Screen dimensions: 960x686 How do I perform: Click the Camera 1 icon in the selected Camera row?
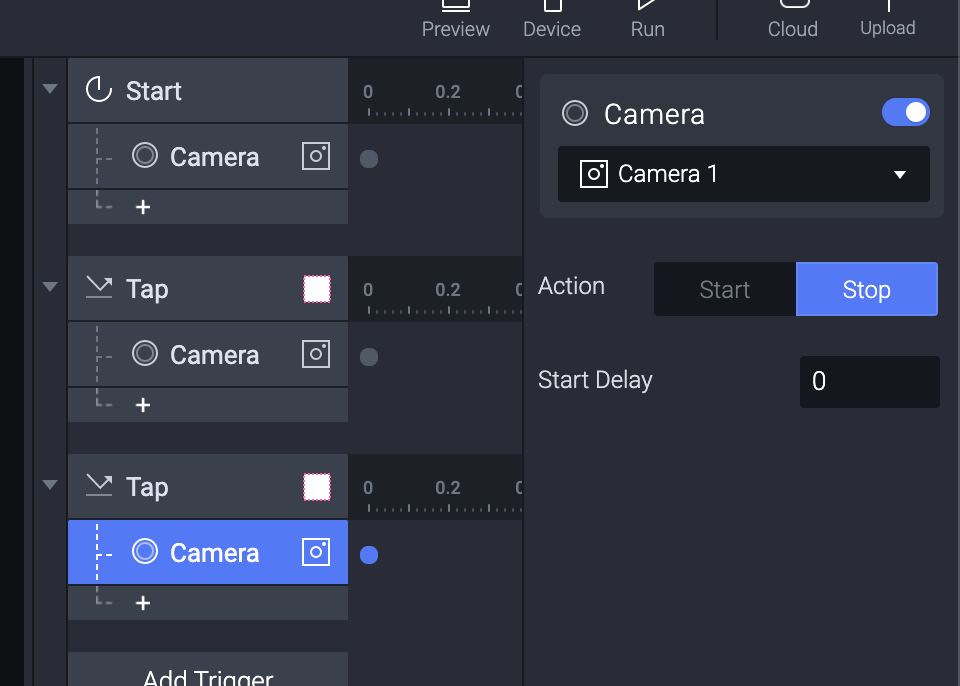316,553
